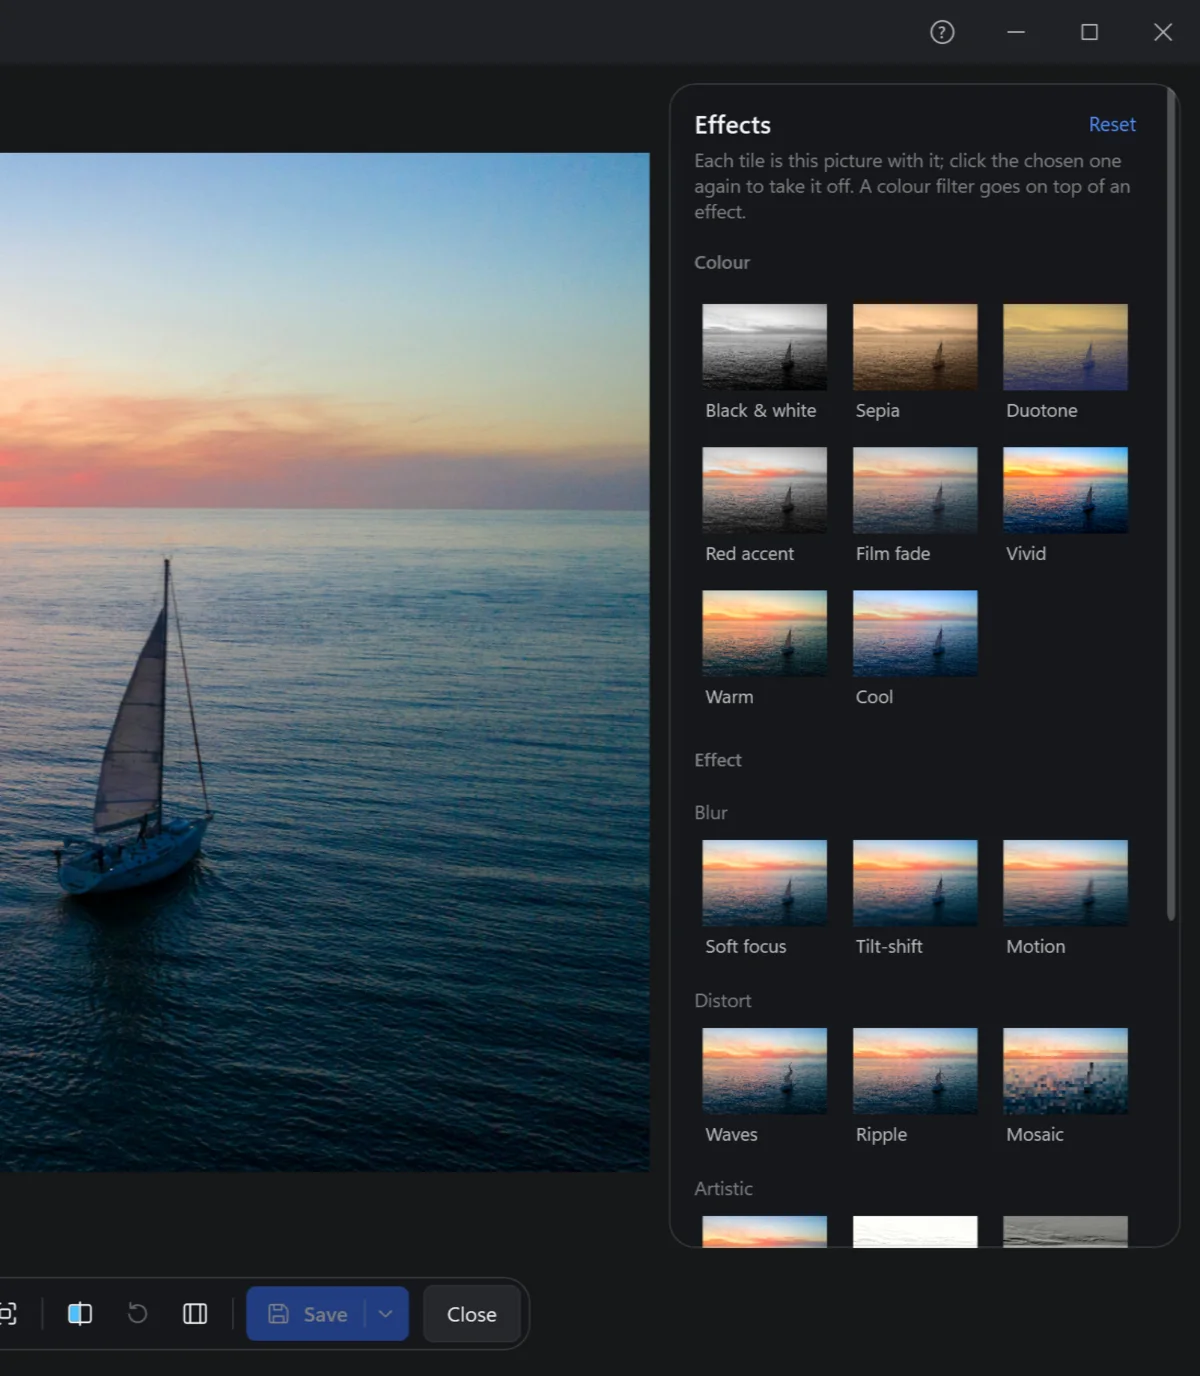The image size is (1200, 1376).
Task: Apply the Cool filter thumbnail
Action: 914,632
